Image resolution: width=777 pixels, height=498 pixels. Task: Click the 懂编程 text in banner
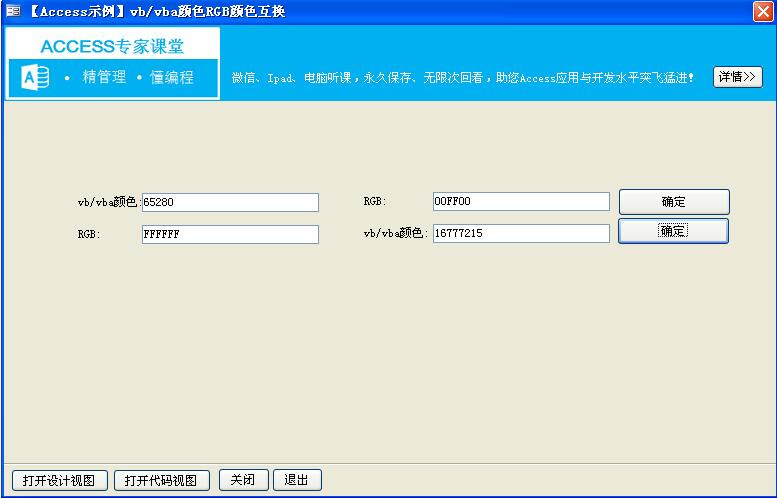pos(171,77)
